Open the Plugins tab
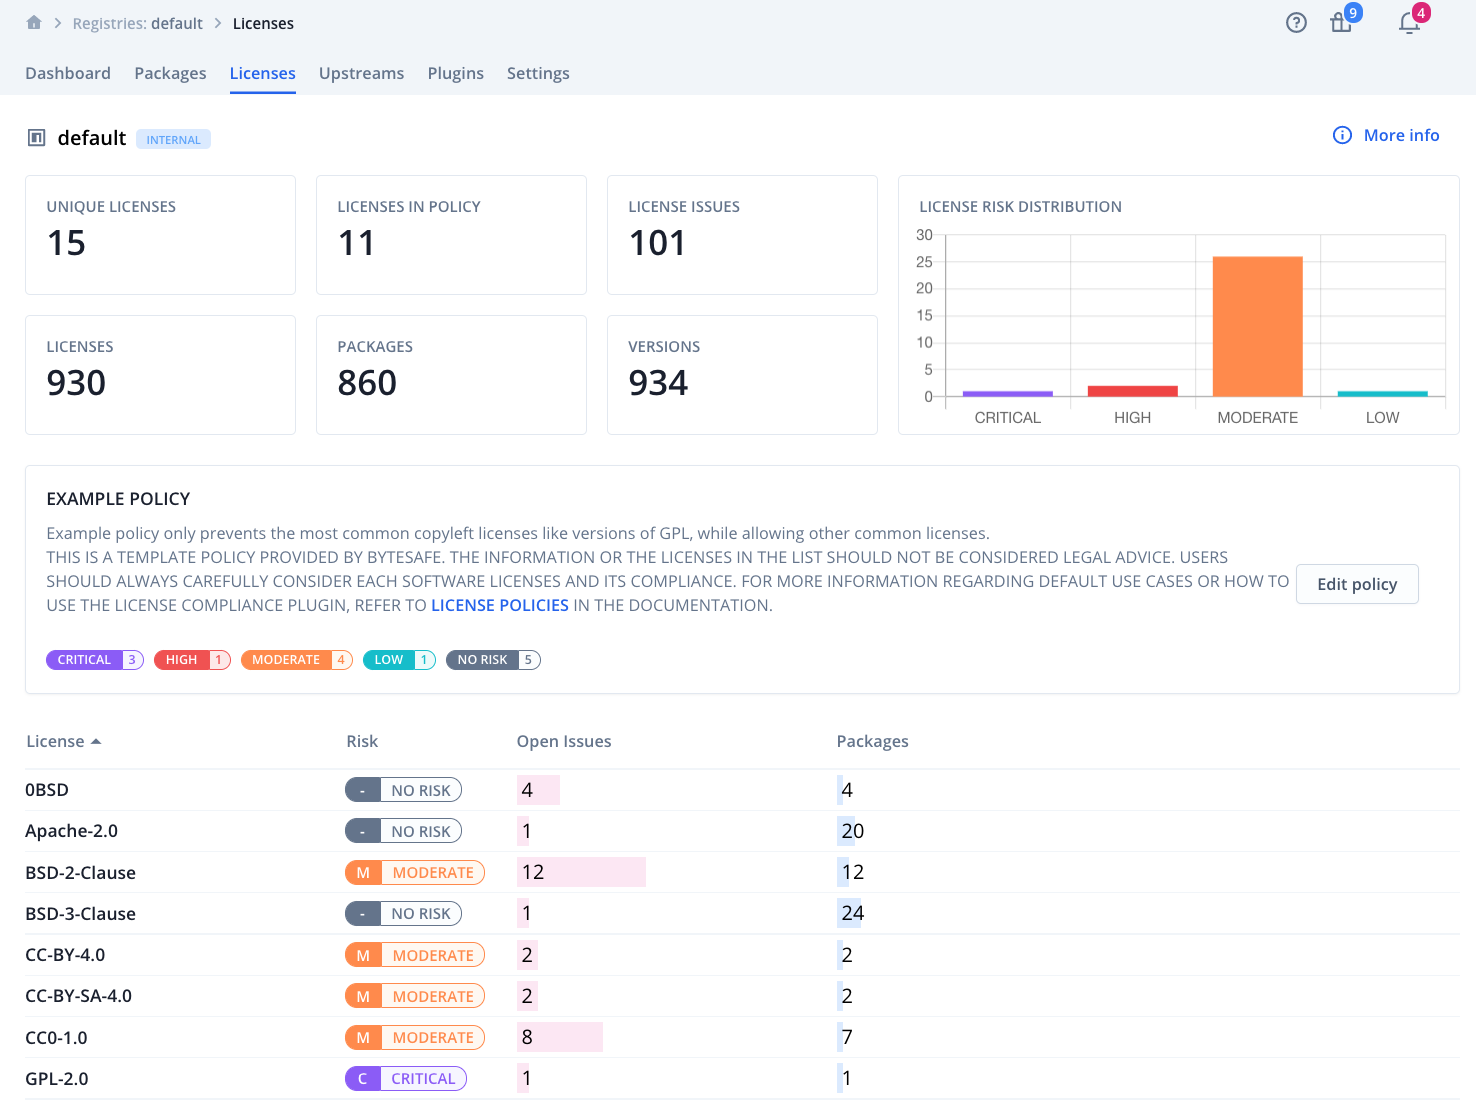Viewport: 1476px width, 1102px height. click(x=455, y=73)
